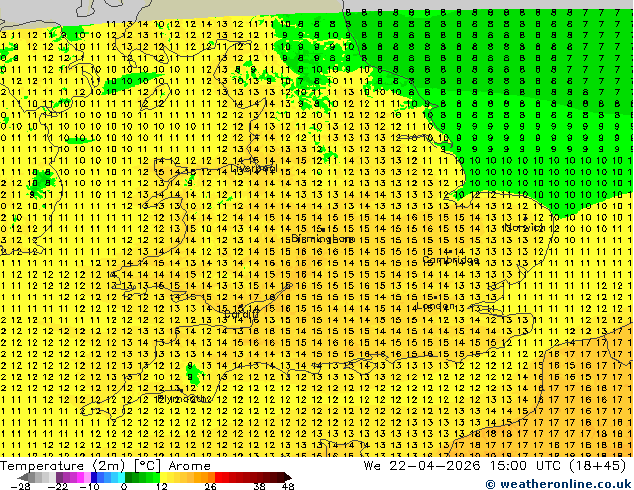Click the Liverpool city label
The image size is (634, 490).
(254, 167)
